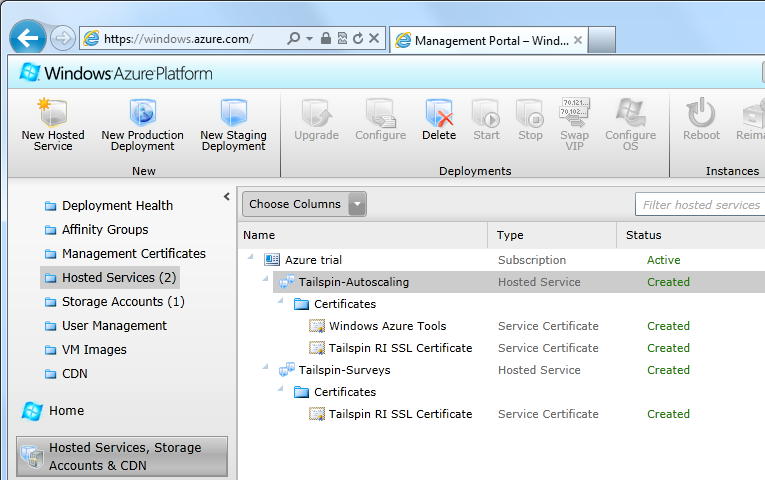Select the Tailspin-Surveys row

tap(502, 370)
